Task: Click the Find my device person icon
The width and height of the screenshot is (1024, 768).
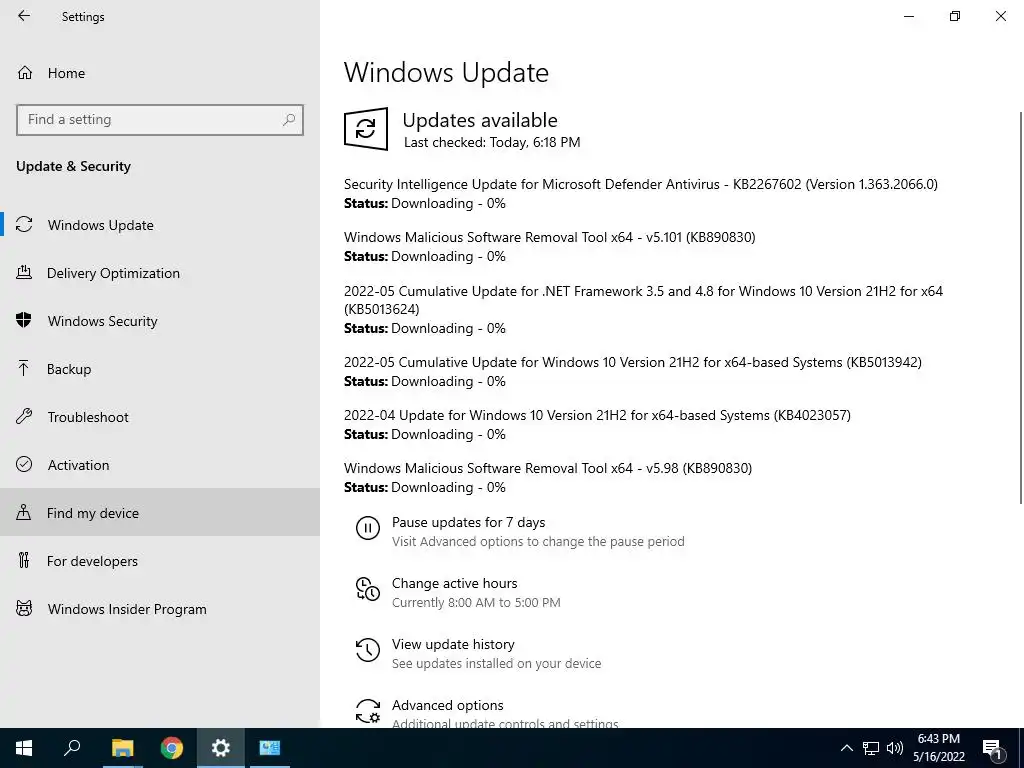Action: (x=24, y=512)
